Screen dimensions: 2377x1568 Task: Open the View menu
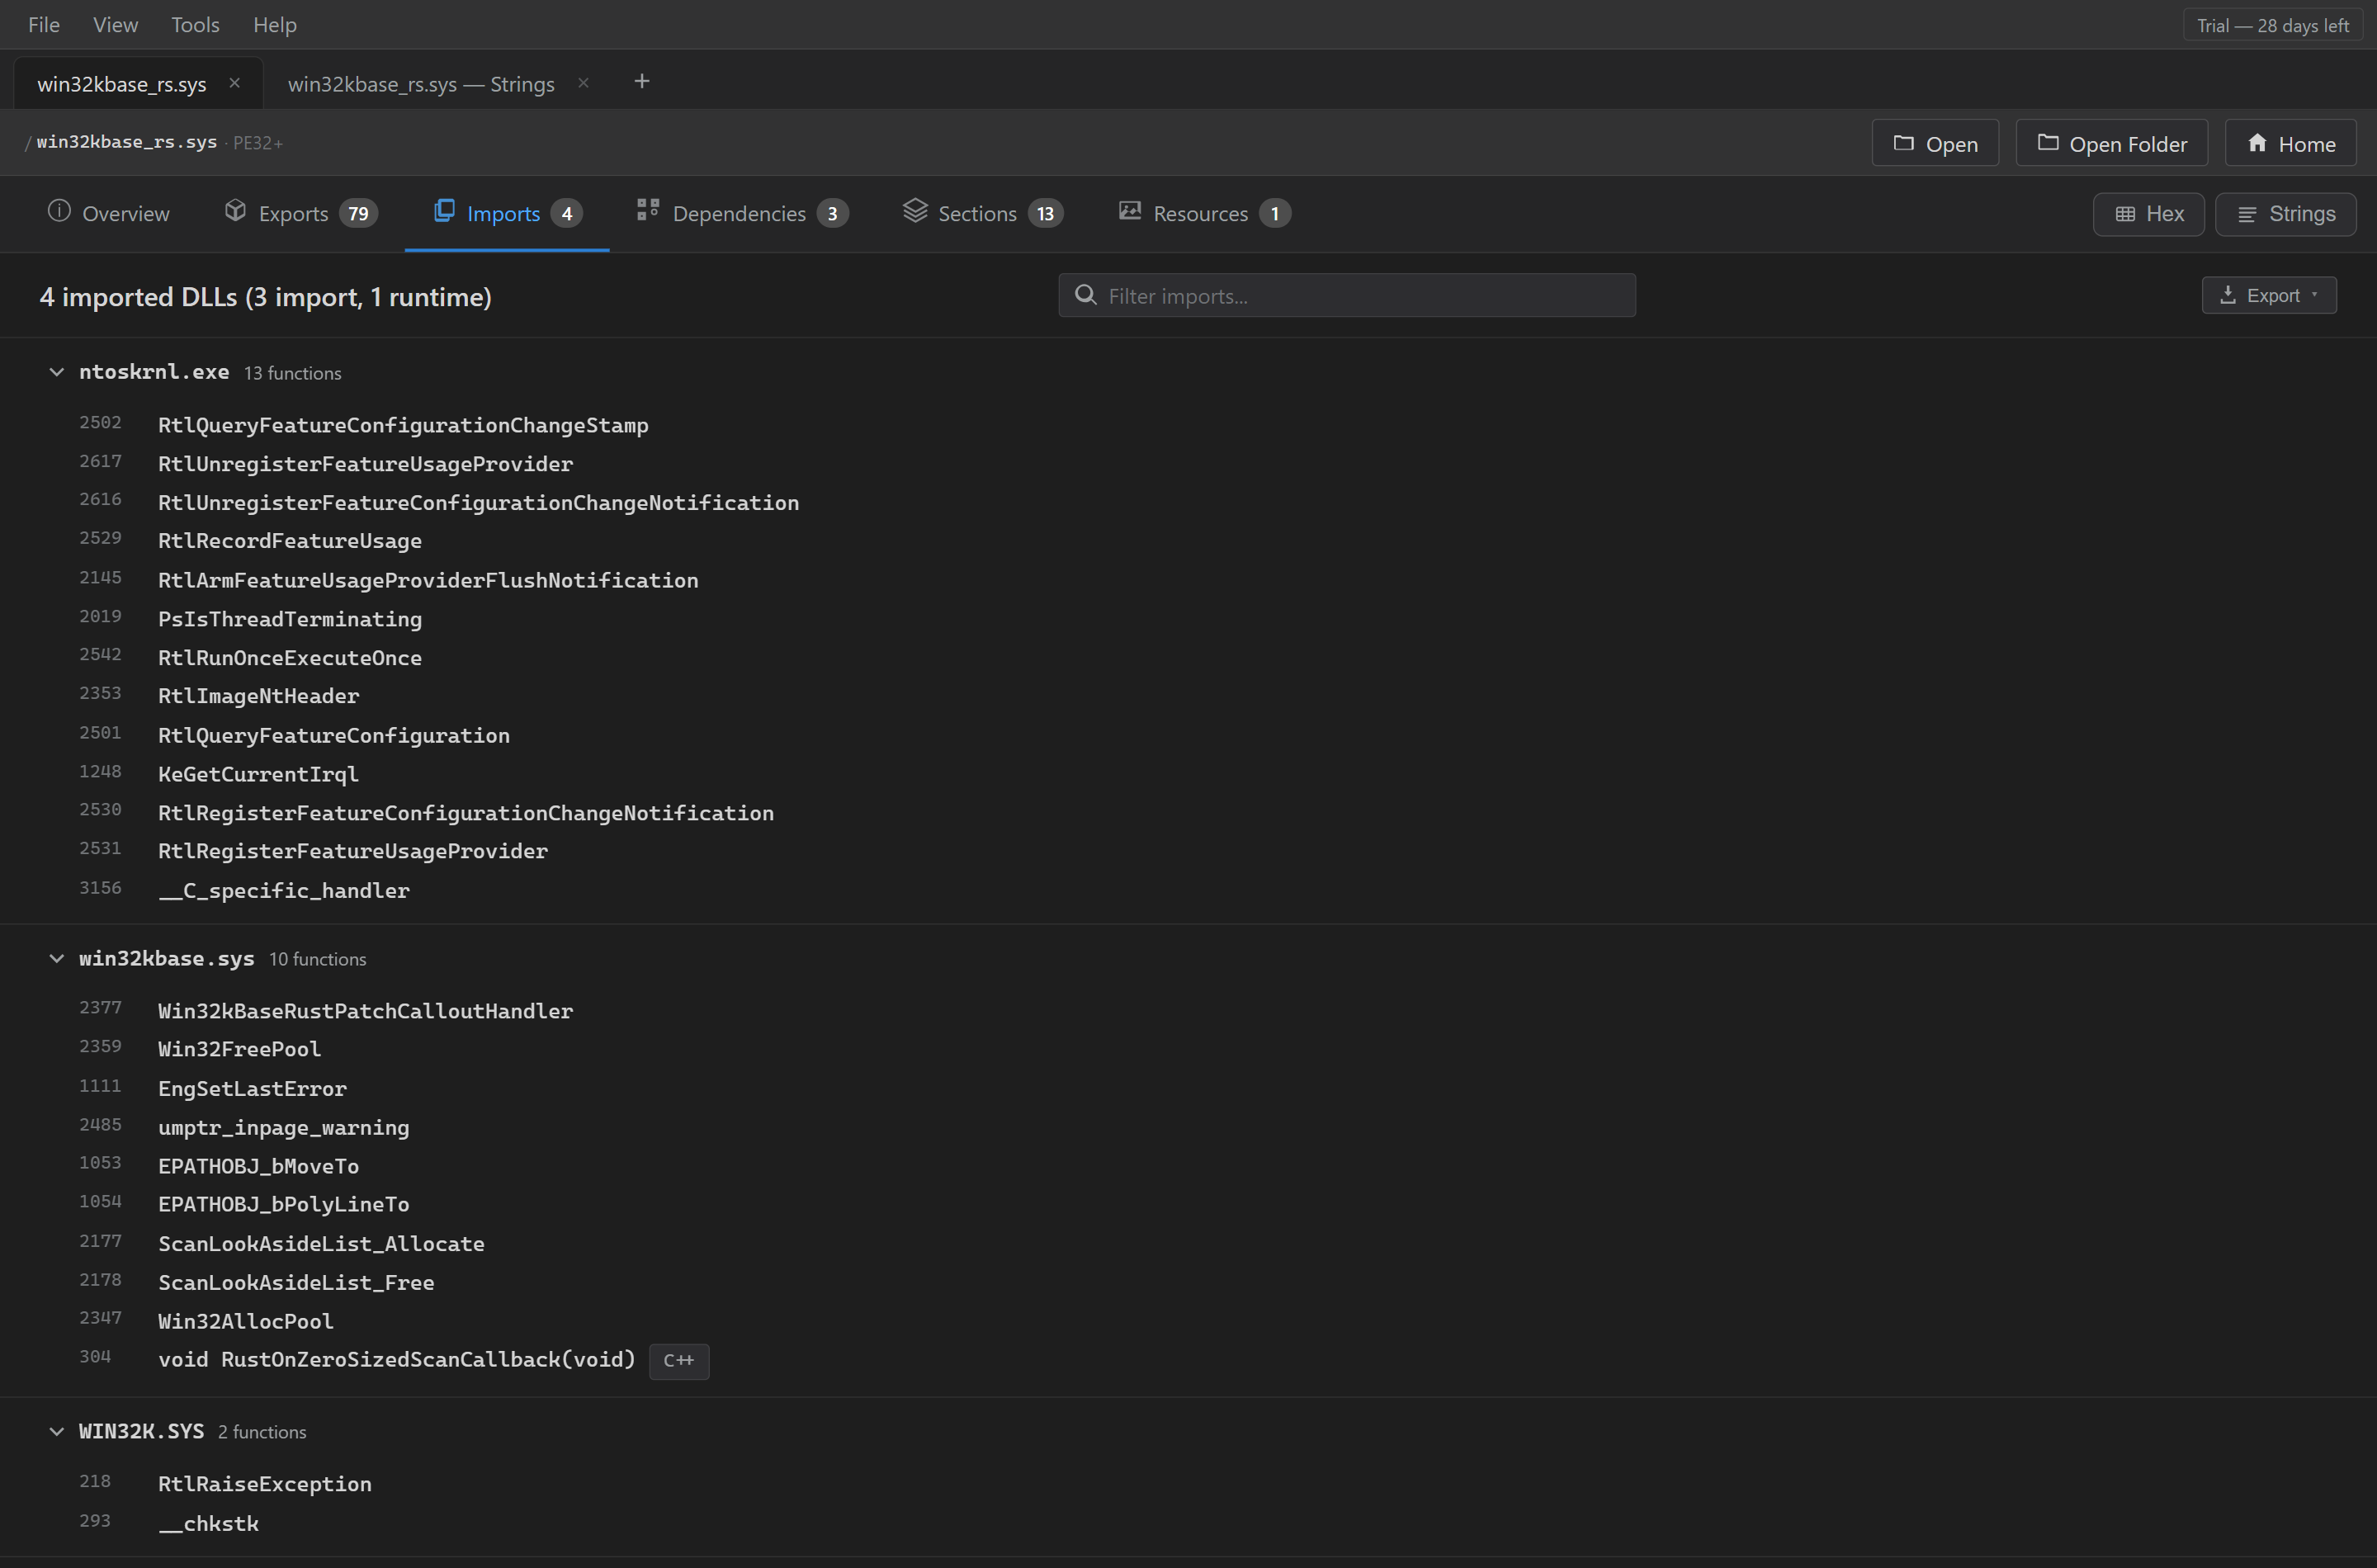pos(115,24)
